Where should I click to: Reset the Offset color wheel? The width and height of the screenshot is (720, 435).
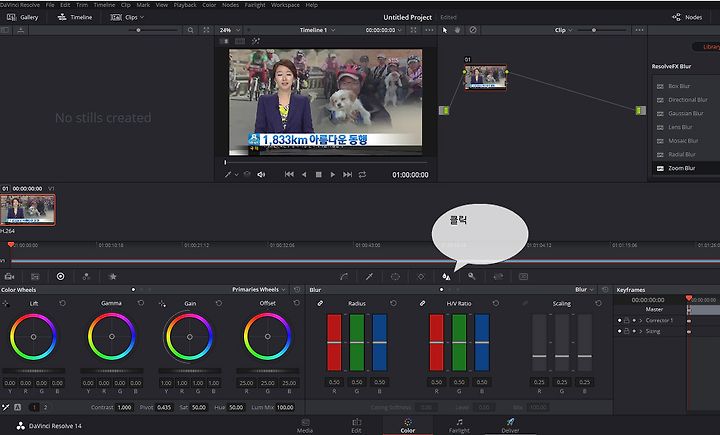coord(297,303)
